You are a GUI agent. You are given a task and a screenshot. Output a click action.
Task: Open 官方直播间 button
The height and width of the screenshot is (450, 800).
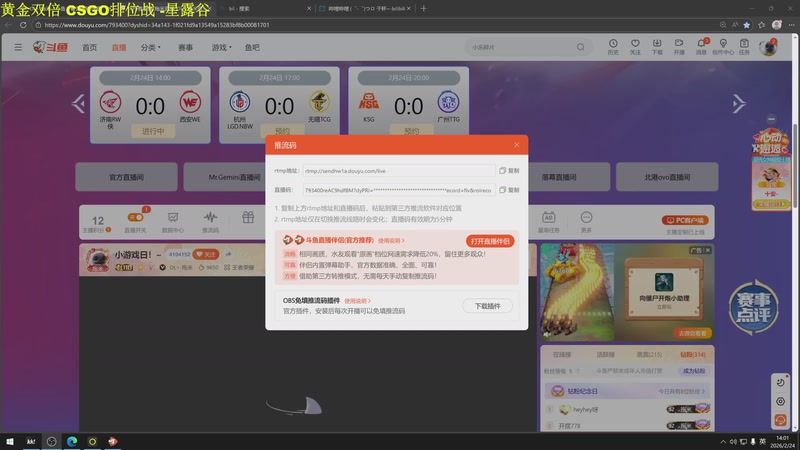[x=127, y=177]
